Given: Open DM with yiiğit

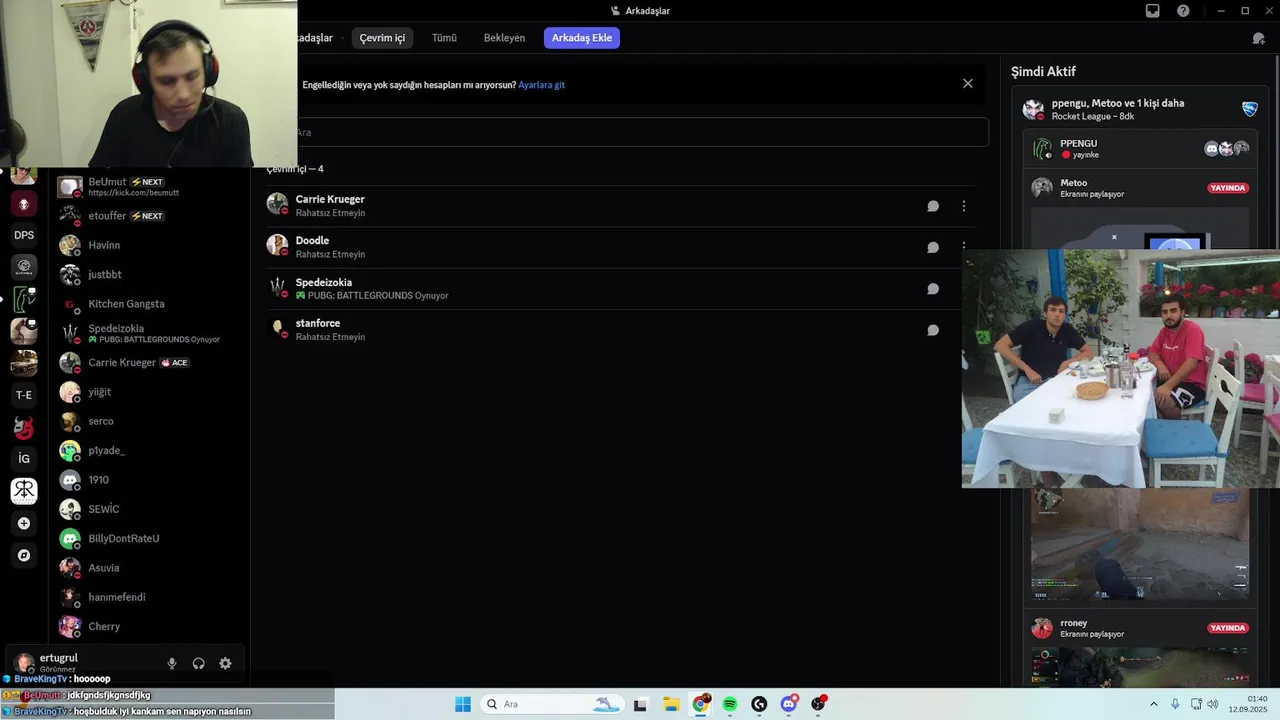Looking at the screenshot, I should point(150,392).
